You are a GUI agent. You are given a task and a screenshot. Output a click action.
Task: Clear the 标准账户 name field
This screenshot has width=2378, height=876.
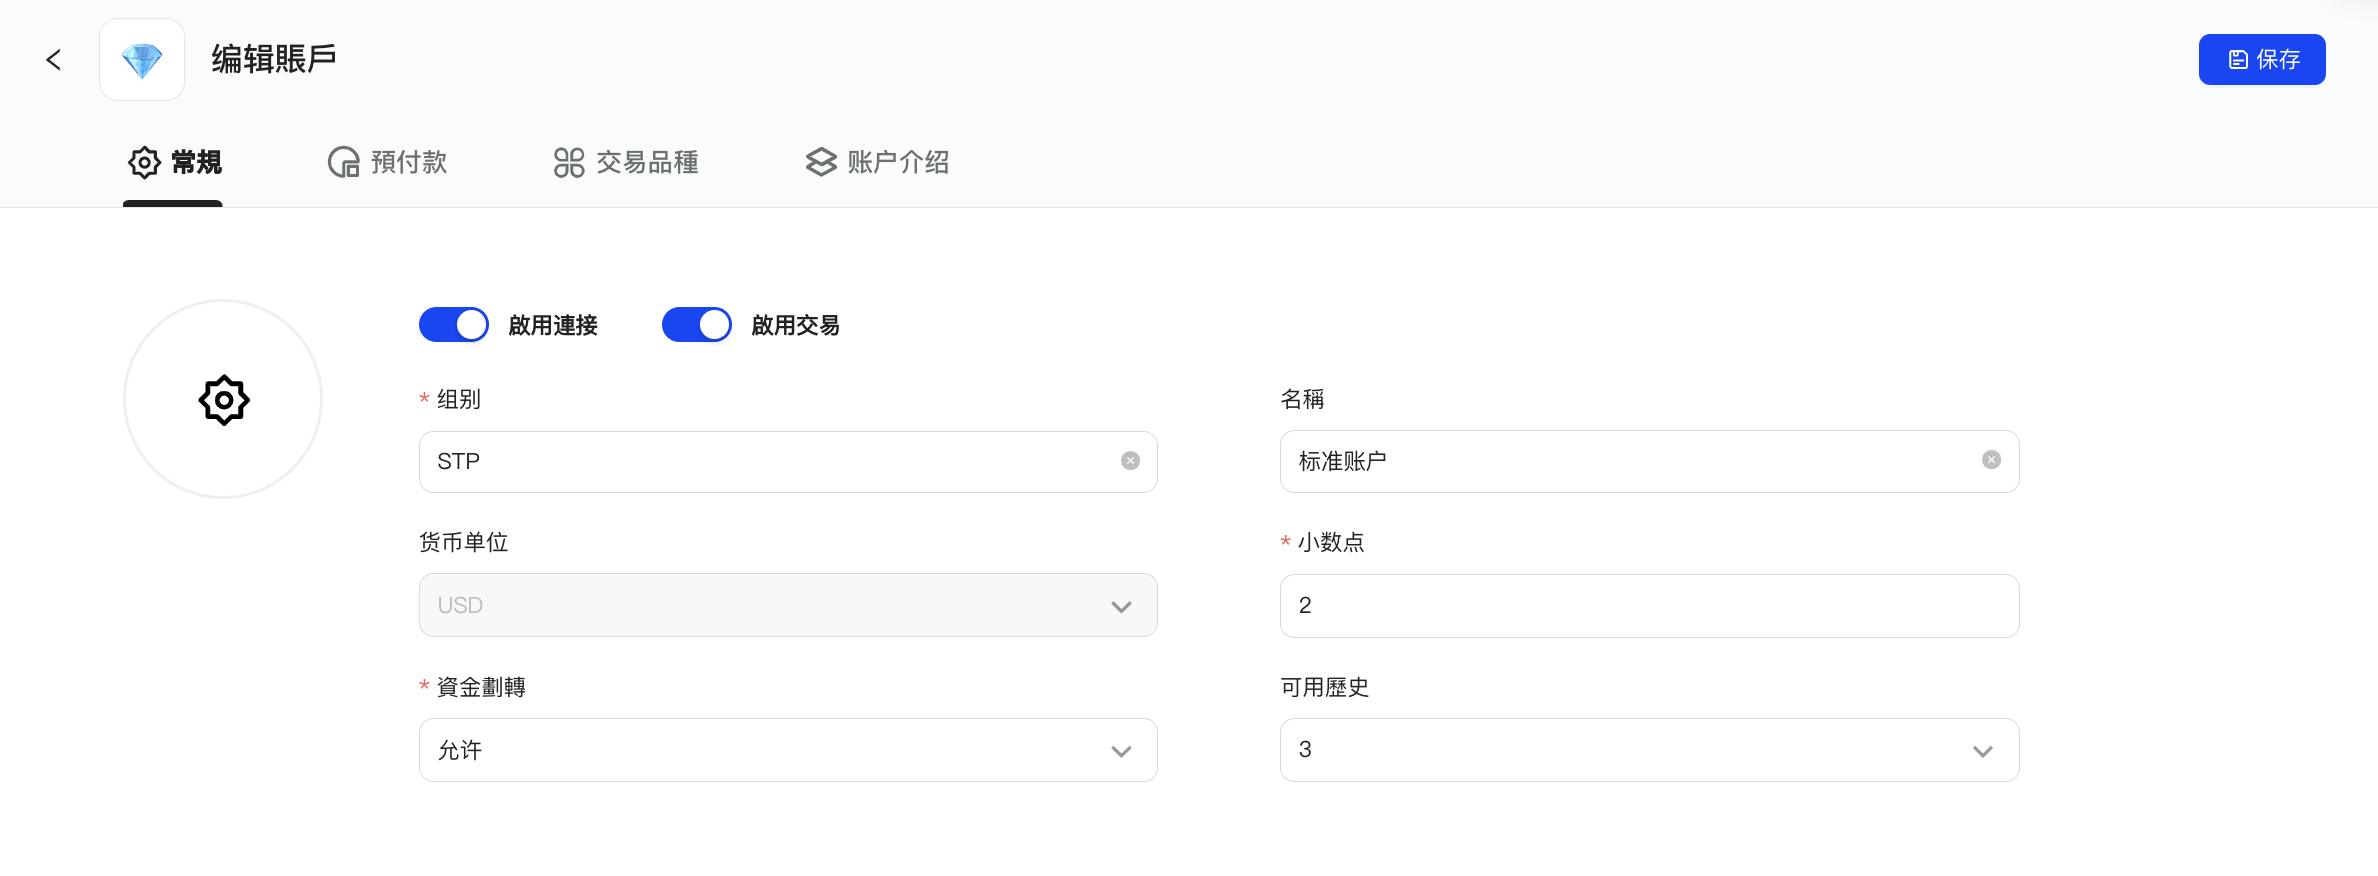click(x=1991, y=460)
